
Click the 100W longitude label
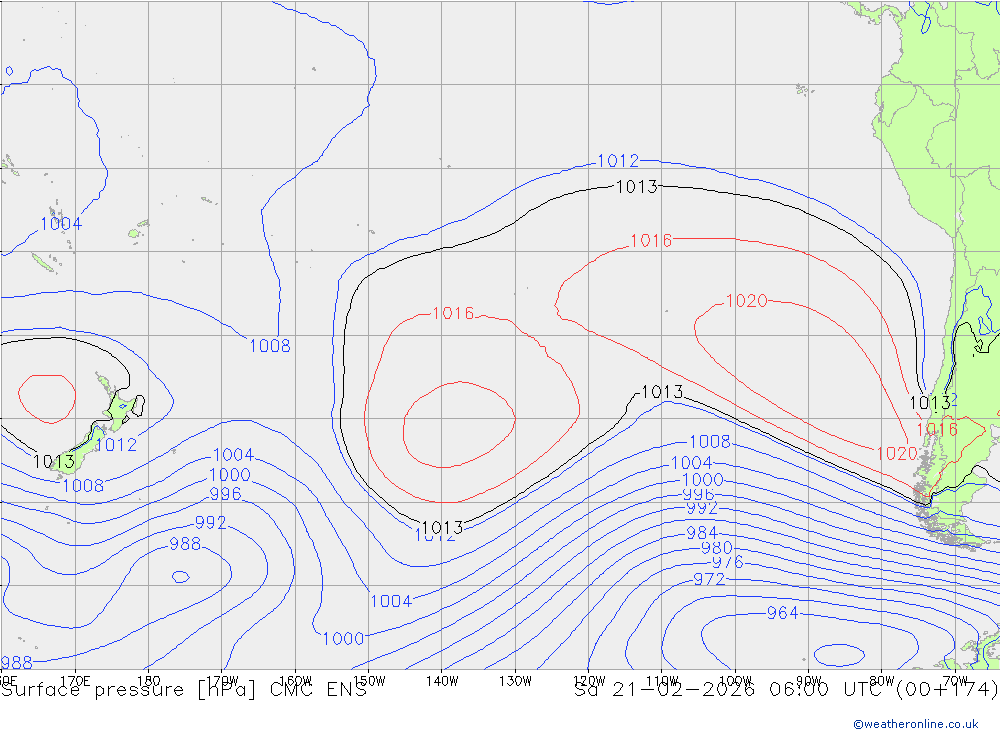pos(735,681)
